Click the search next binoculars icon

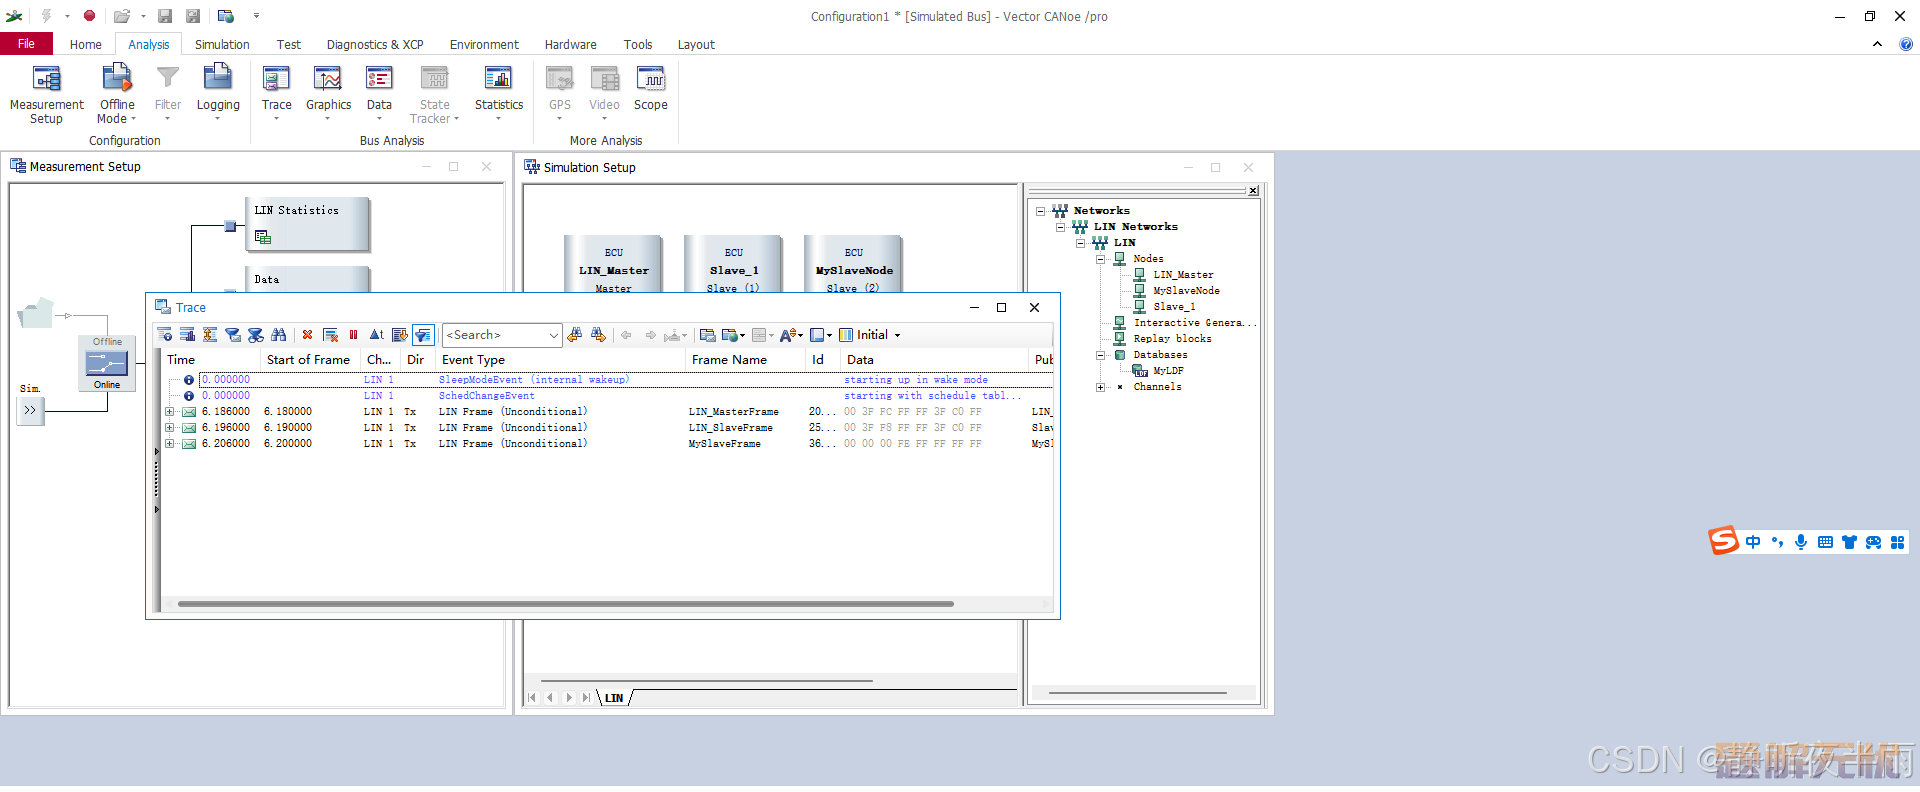(598, 335)
